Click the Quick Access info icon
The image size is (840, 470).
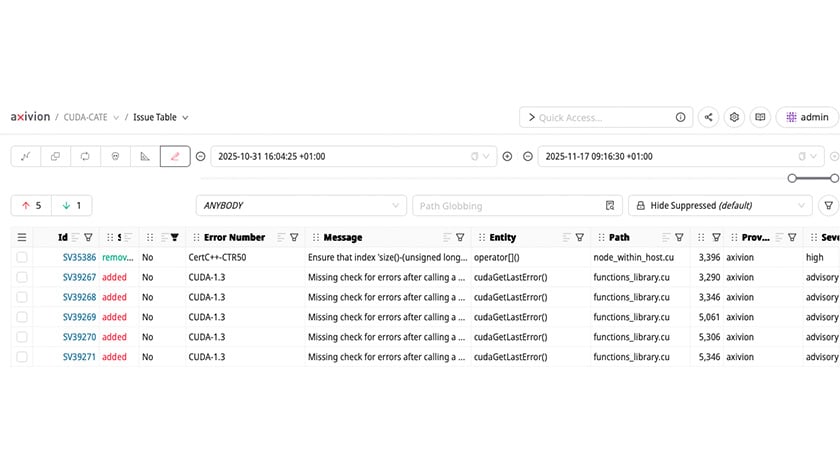coord(680,117)
